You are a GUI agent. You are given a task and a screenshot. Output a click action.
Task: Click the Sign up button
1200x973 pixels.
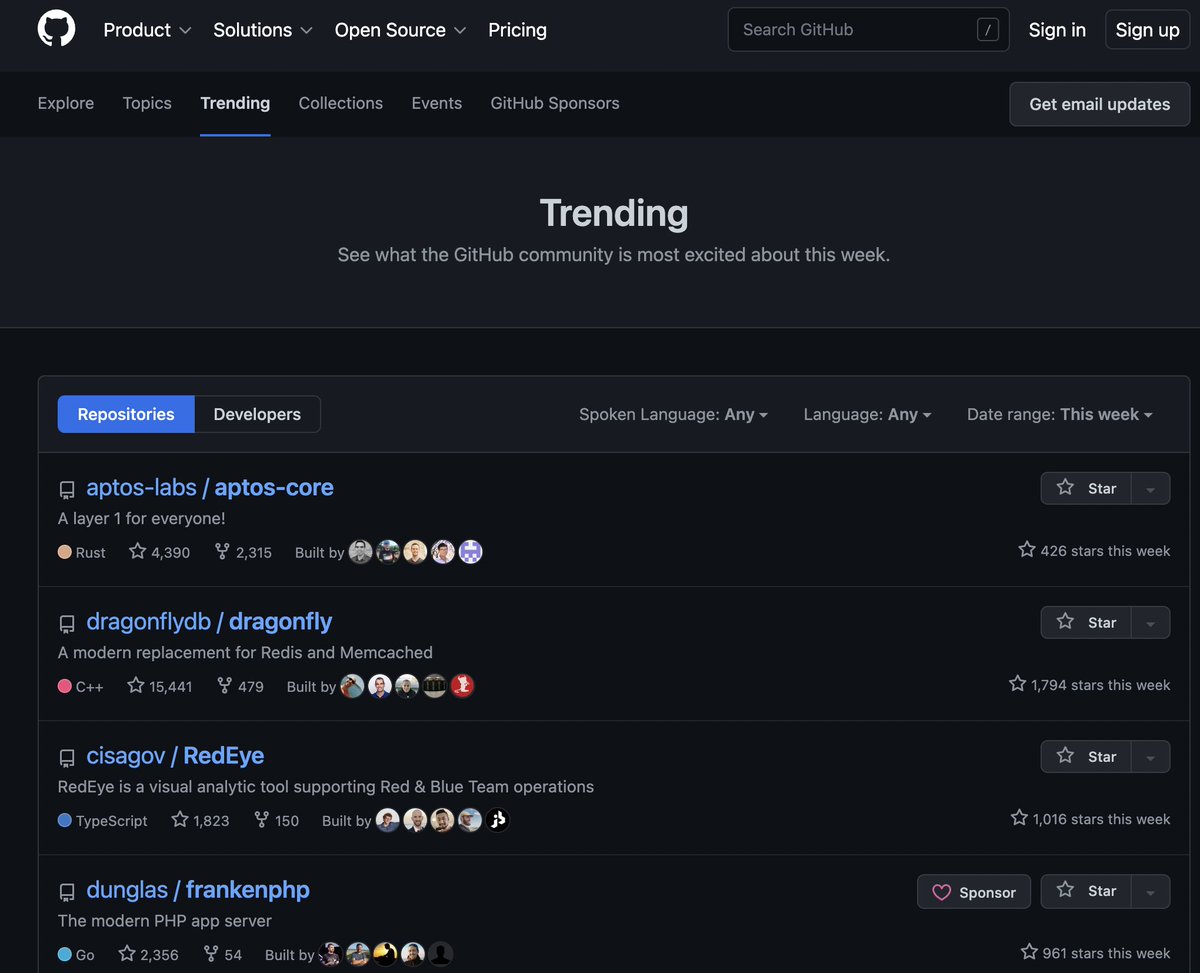point(1148,30)
